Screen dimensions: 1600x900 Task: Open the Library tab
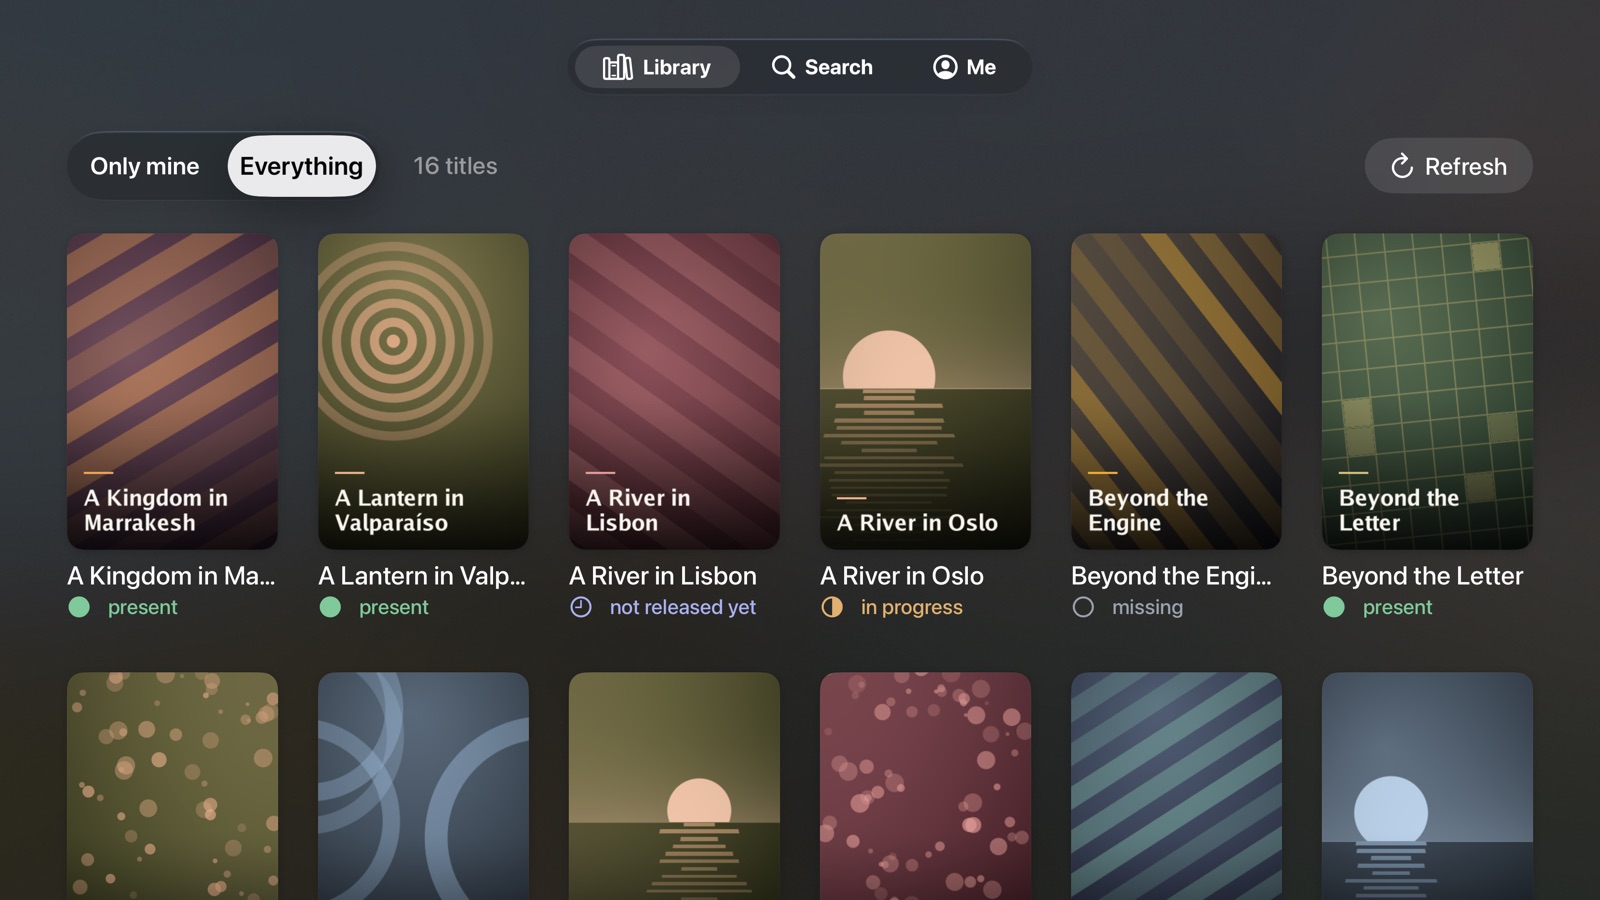(x=657, y=67)
